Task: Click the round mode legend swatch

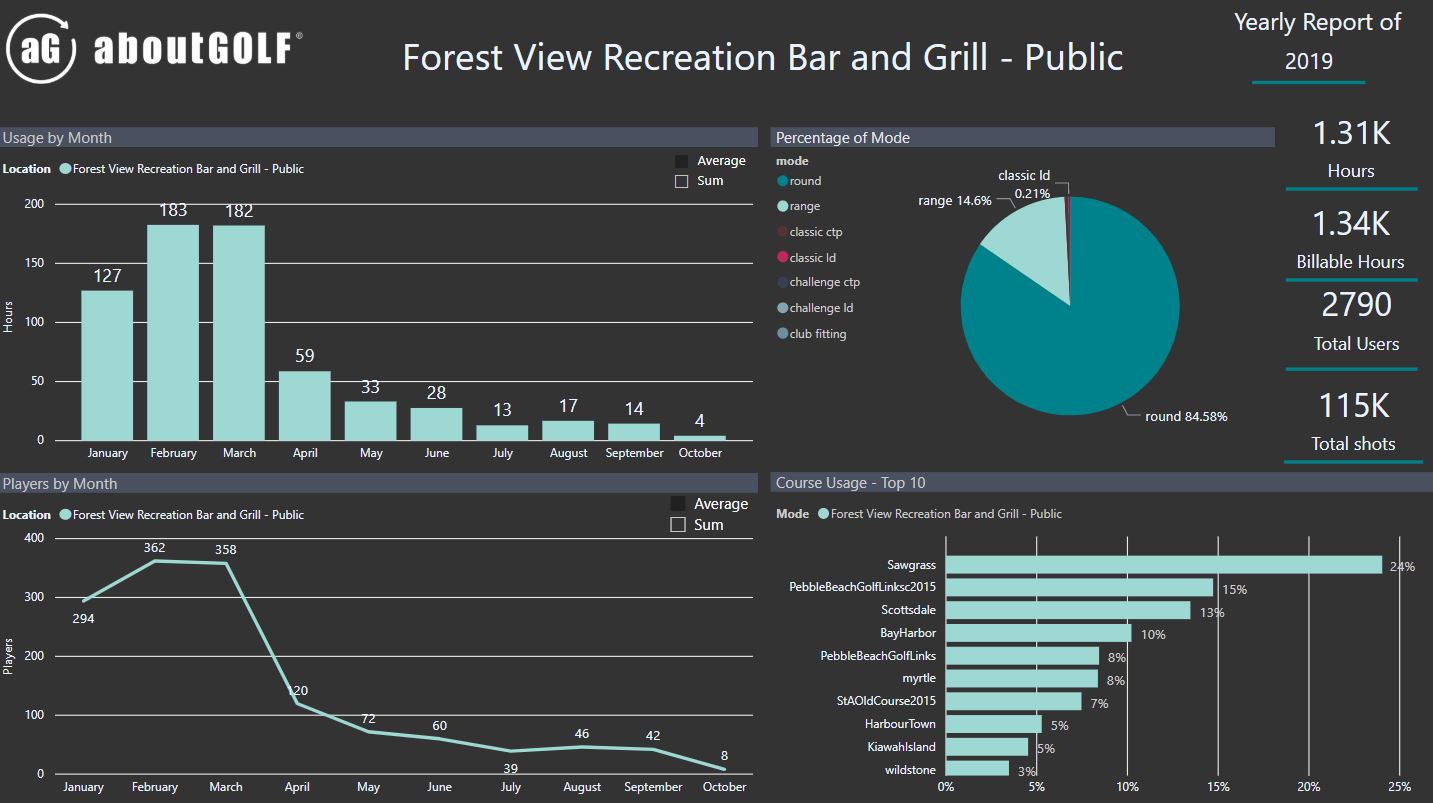Action: click(783, 181)
